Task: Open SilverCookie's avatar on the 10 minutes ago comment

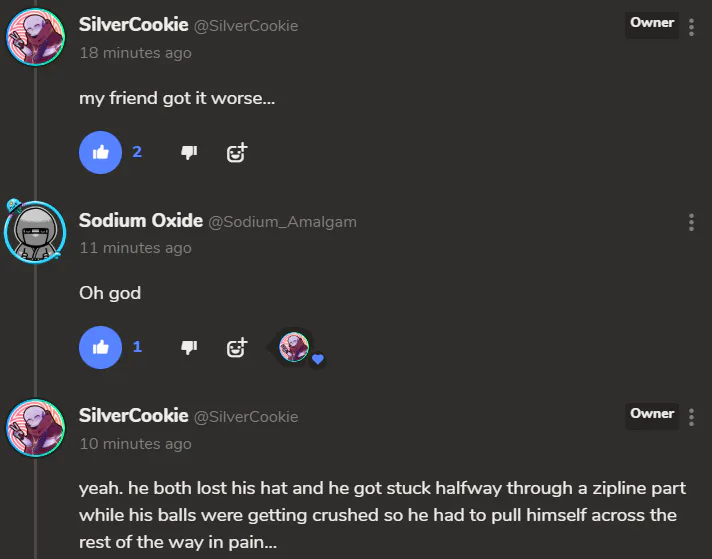Action: click(35, 428)
